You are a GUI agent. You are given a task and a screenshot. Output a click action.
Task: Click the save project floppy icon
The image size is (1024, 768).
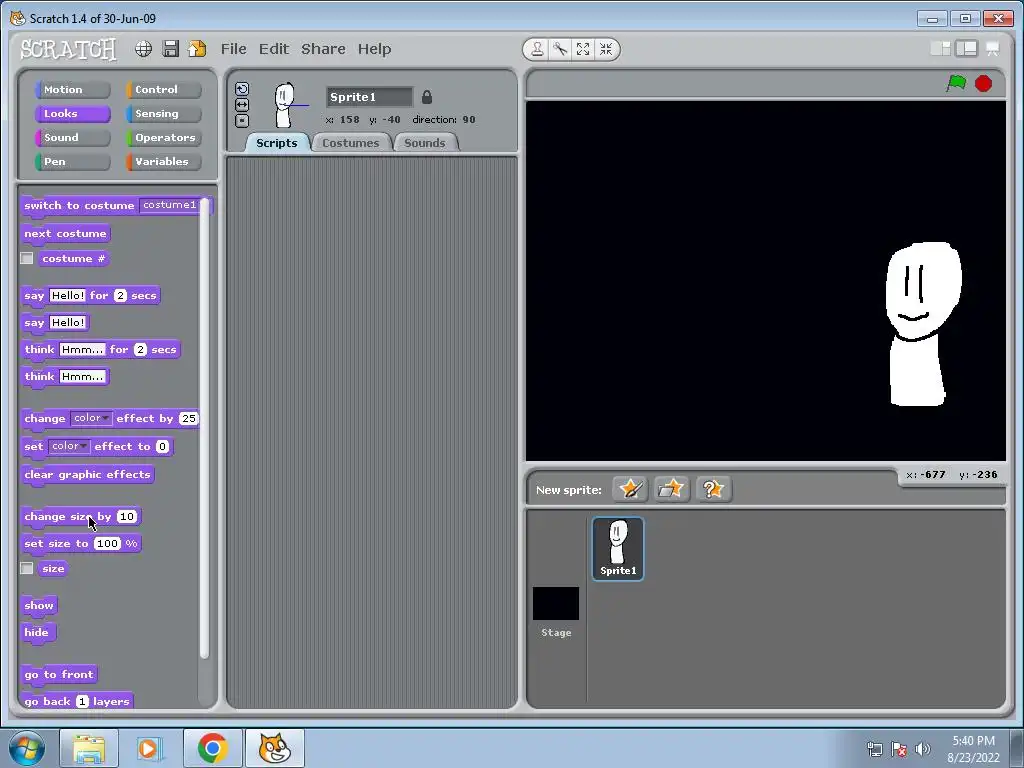tap(170, 49)
